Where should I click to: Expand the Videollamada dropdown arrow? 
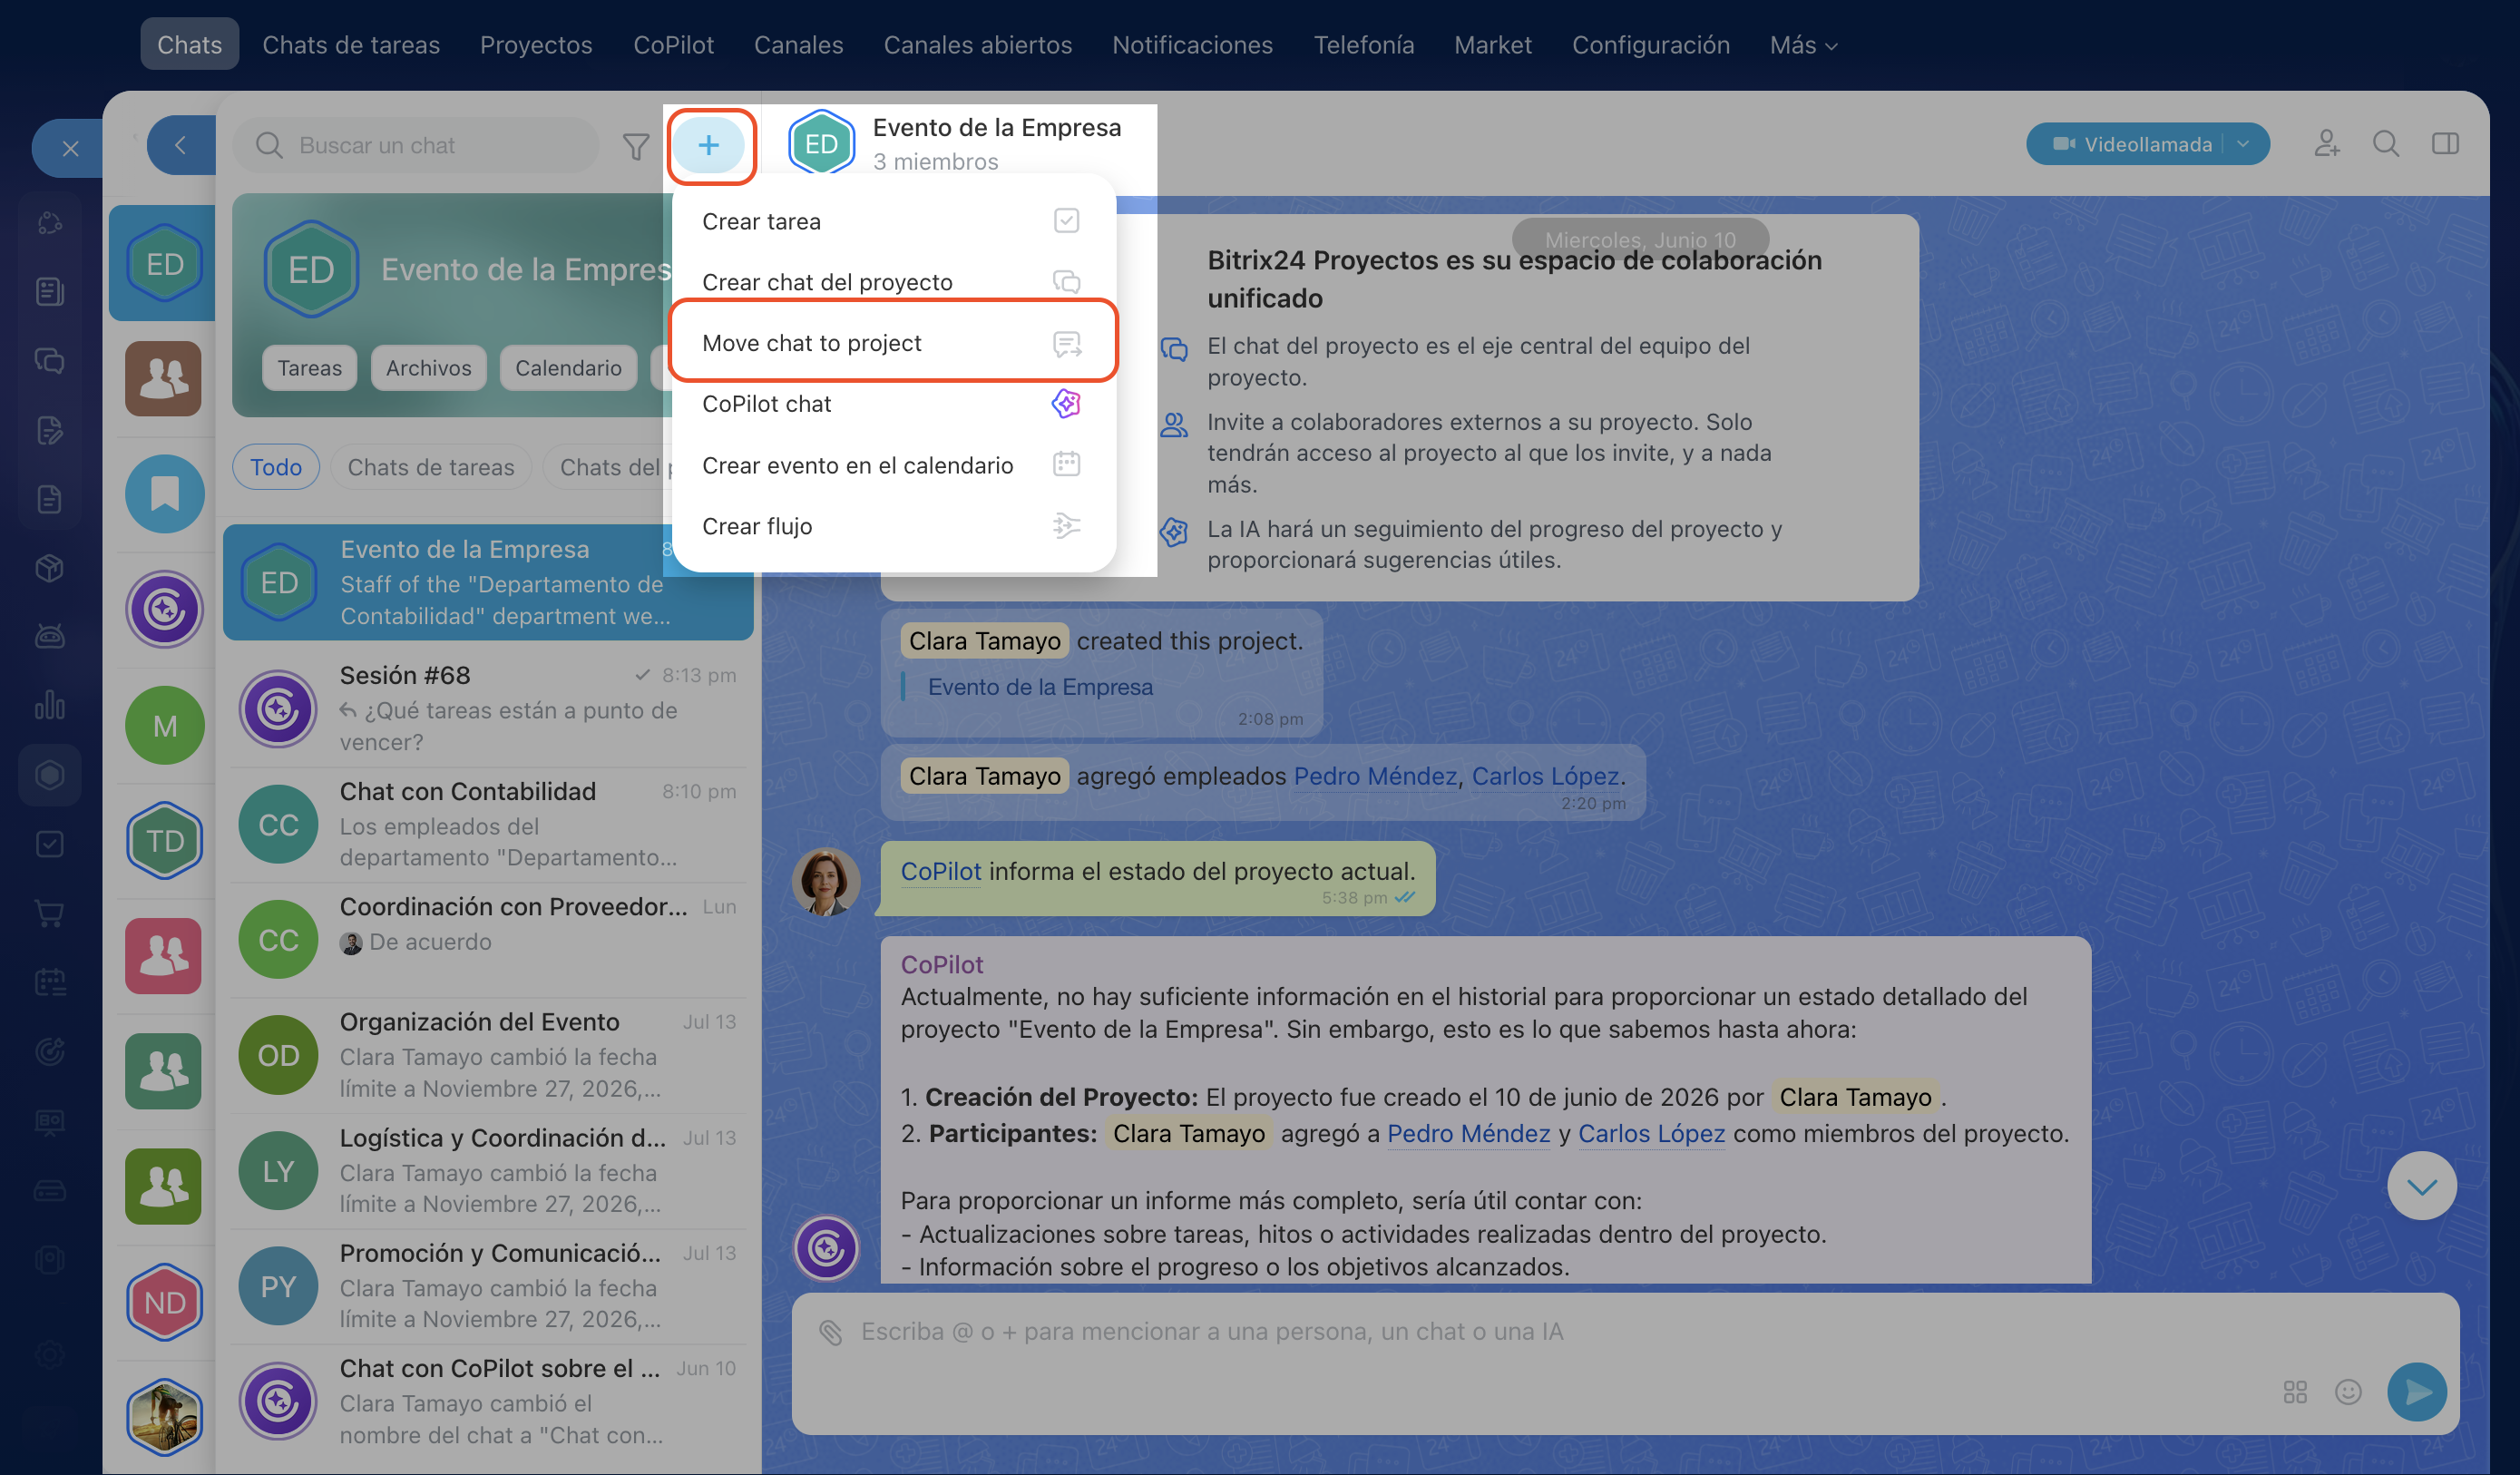(x=2243, y=144)
